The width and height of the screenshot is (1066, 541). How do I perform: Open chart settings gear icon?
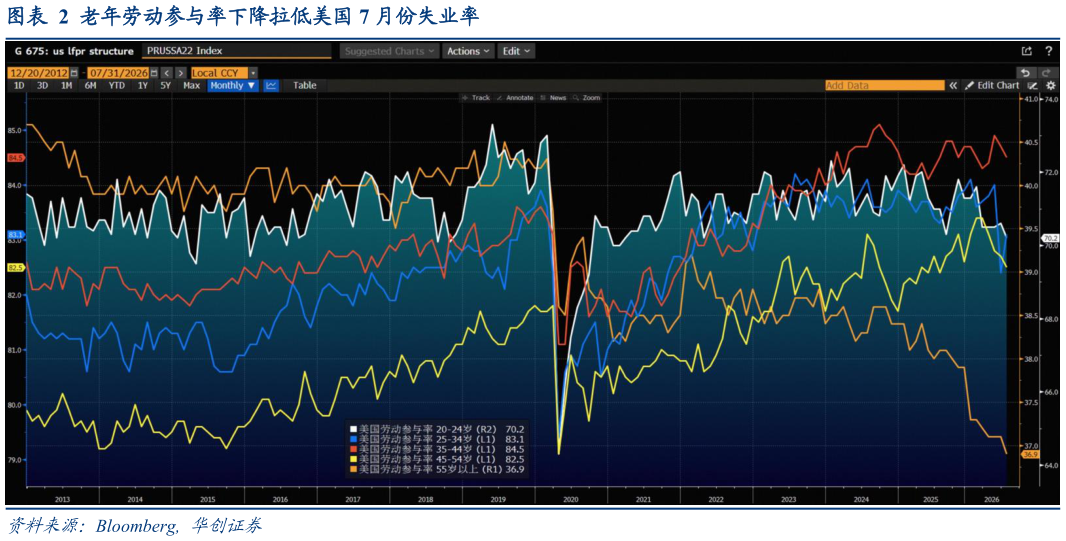[1050, 86]
